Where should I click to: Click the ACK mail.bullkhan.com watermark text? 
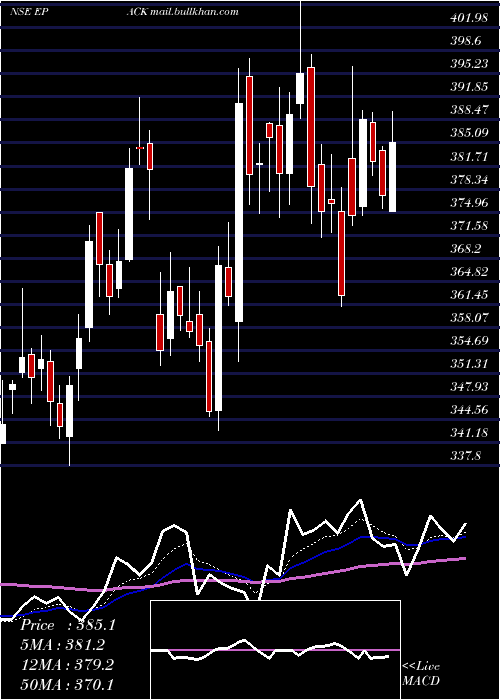tap(182, 12)
